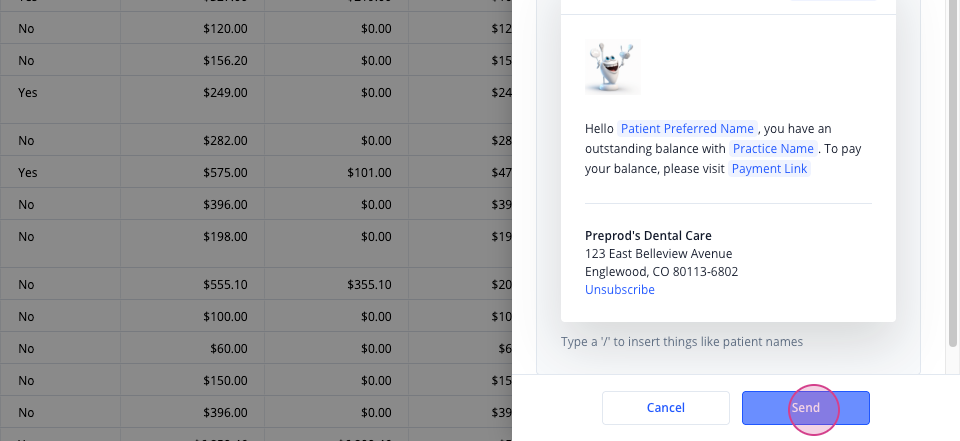
Task: Select the Practice Name placeholder tag
Action: pyautogui.click(x=773, y=149)
